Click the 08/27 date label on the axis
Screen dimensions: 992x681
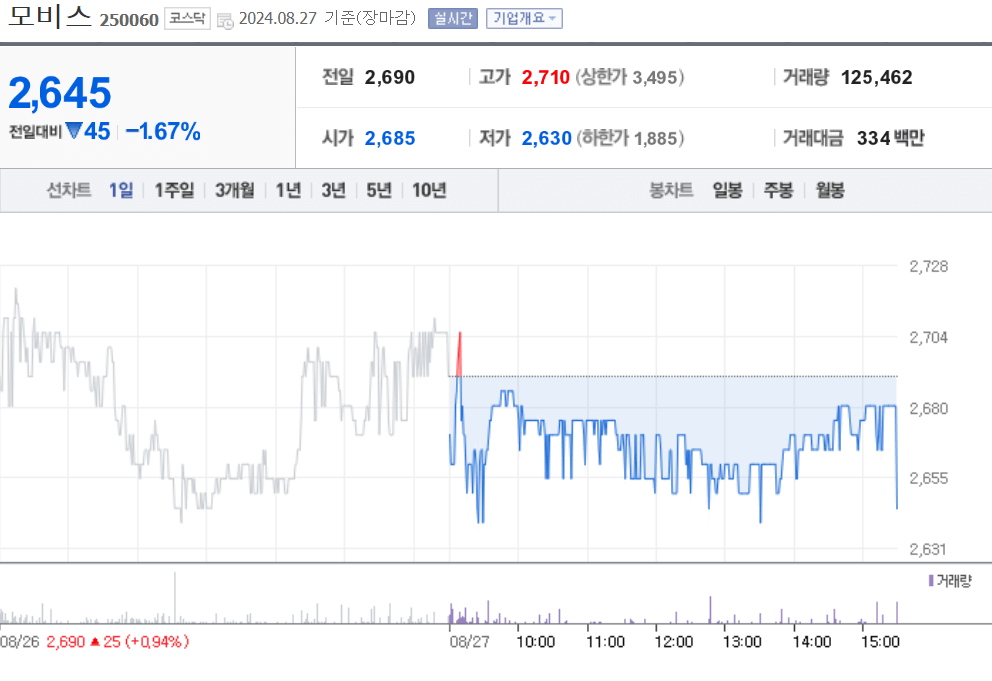pyautogui.click(x=469, y=642)
